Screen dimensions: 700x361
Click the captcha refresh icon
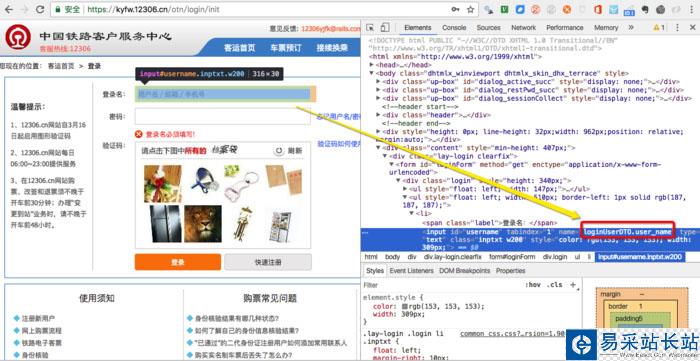coord(279,151)
